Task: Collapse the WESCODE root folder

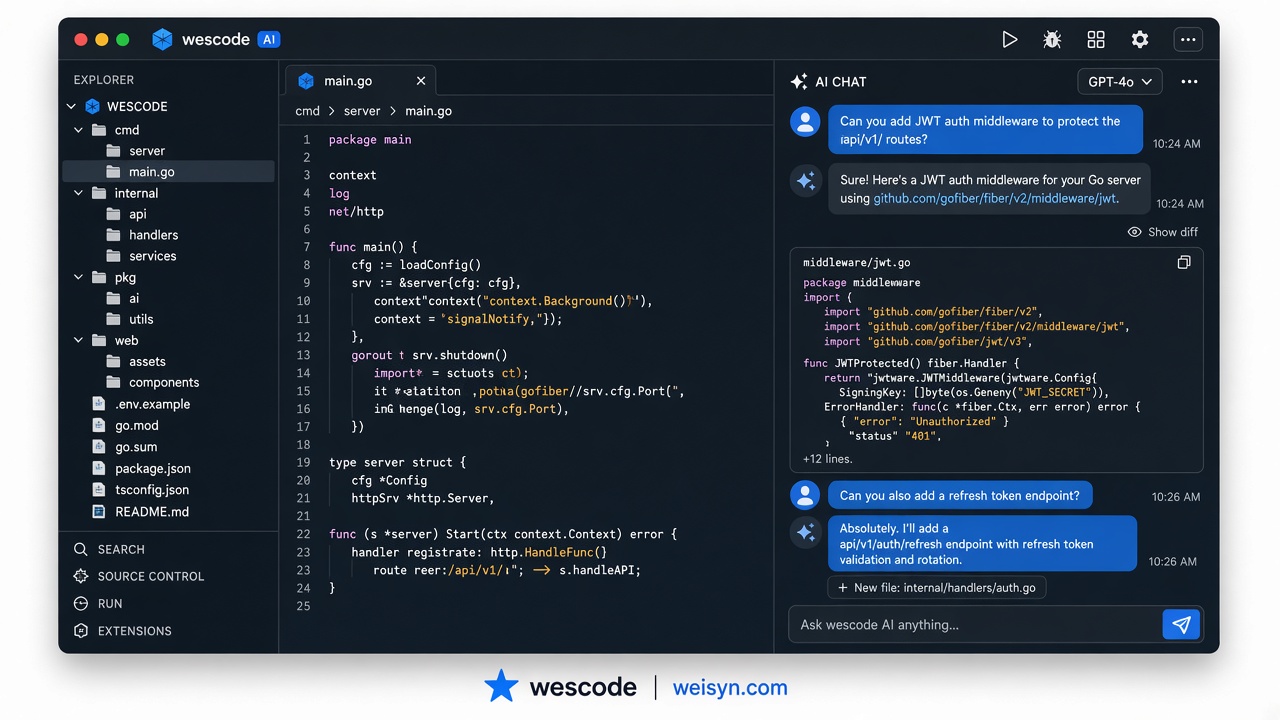Action: tap(71, 106)
